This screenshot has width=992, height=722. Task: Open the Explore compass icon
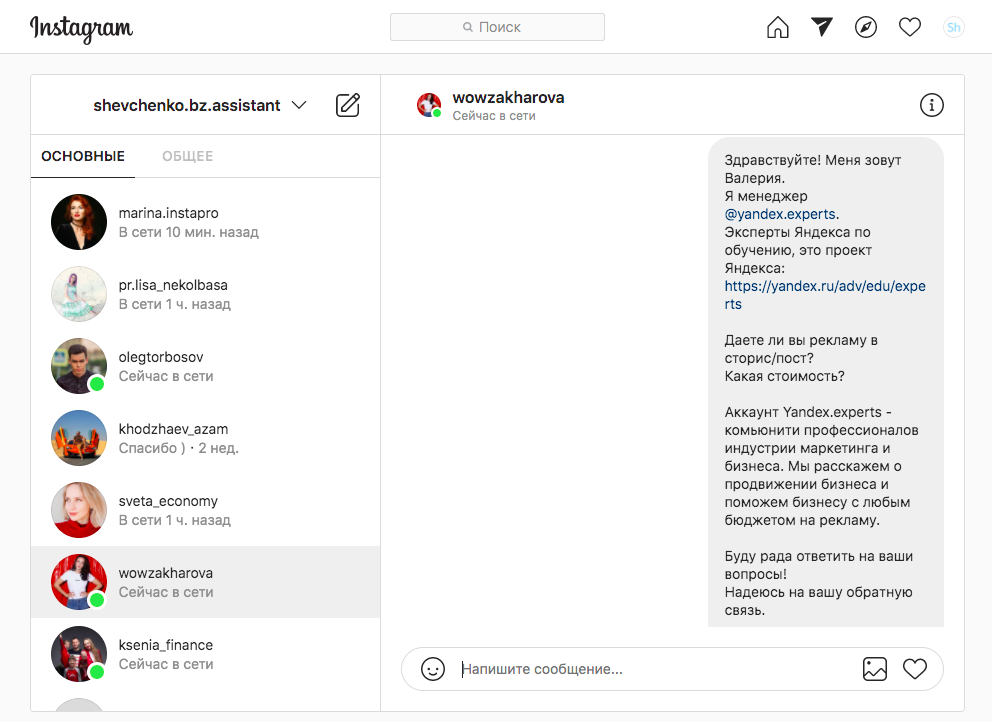tap(865, 27)
